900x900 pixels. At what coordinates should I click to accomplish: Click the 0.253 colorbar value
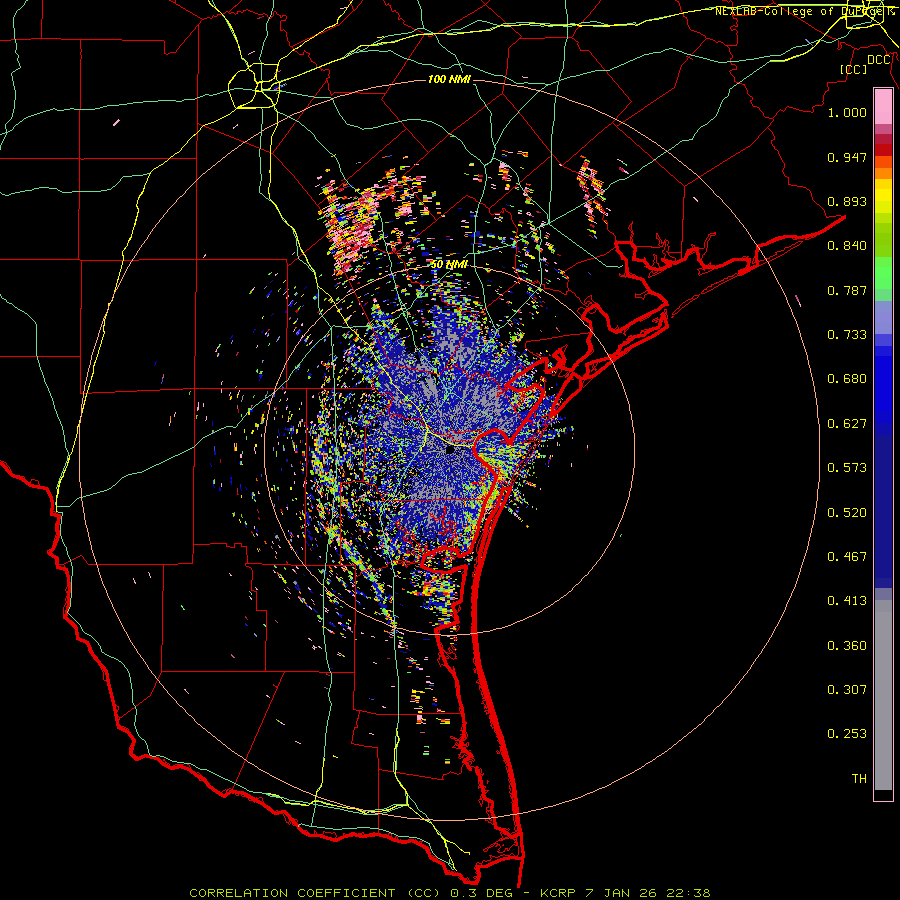point(847,734)
